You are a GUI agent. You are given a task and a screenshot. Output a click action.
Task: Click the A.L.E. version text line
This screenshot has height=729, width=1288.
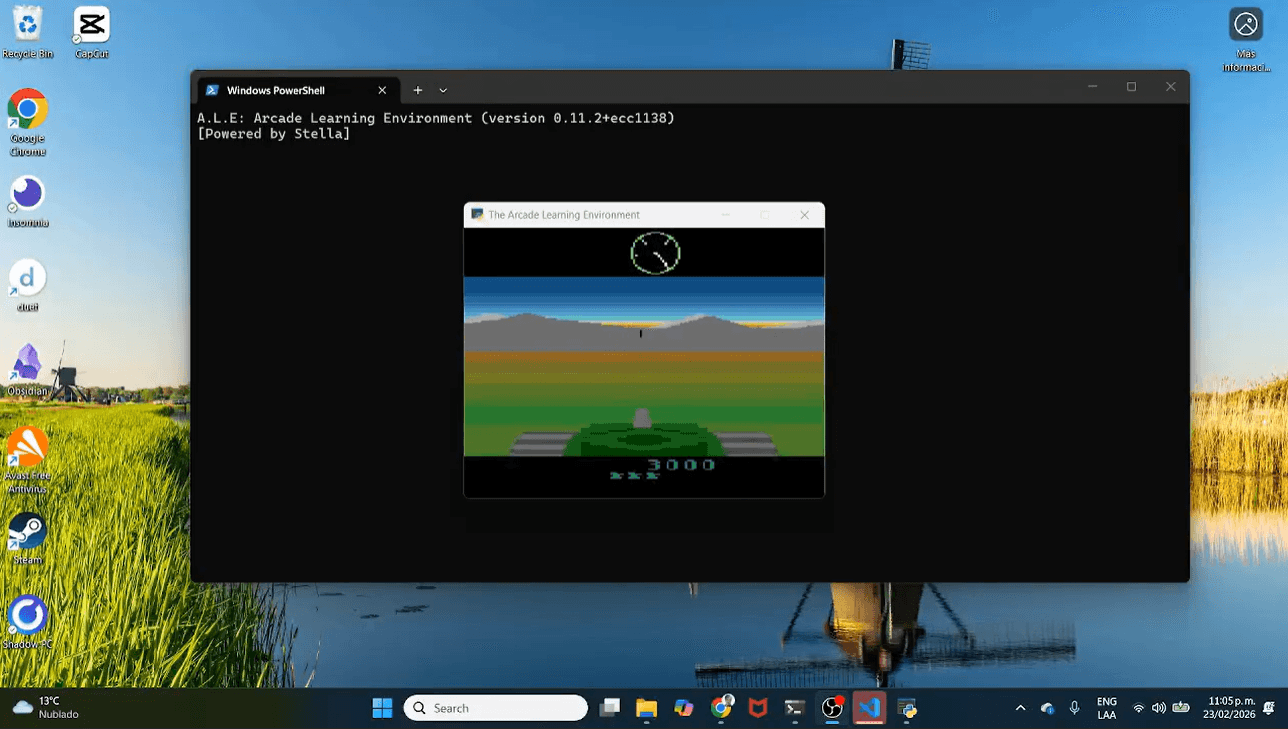436,118
